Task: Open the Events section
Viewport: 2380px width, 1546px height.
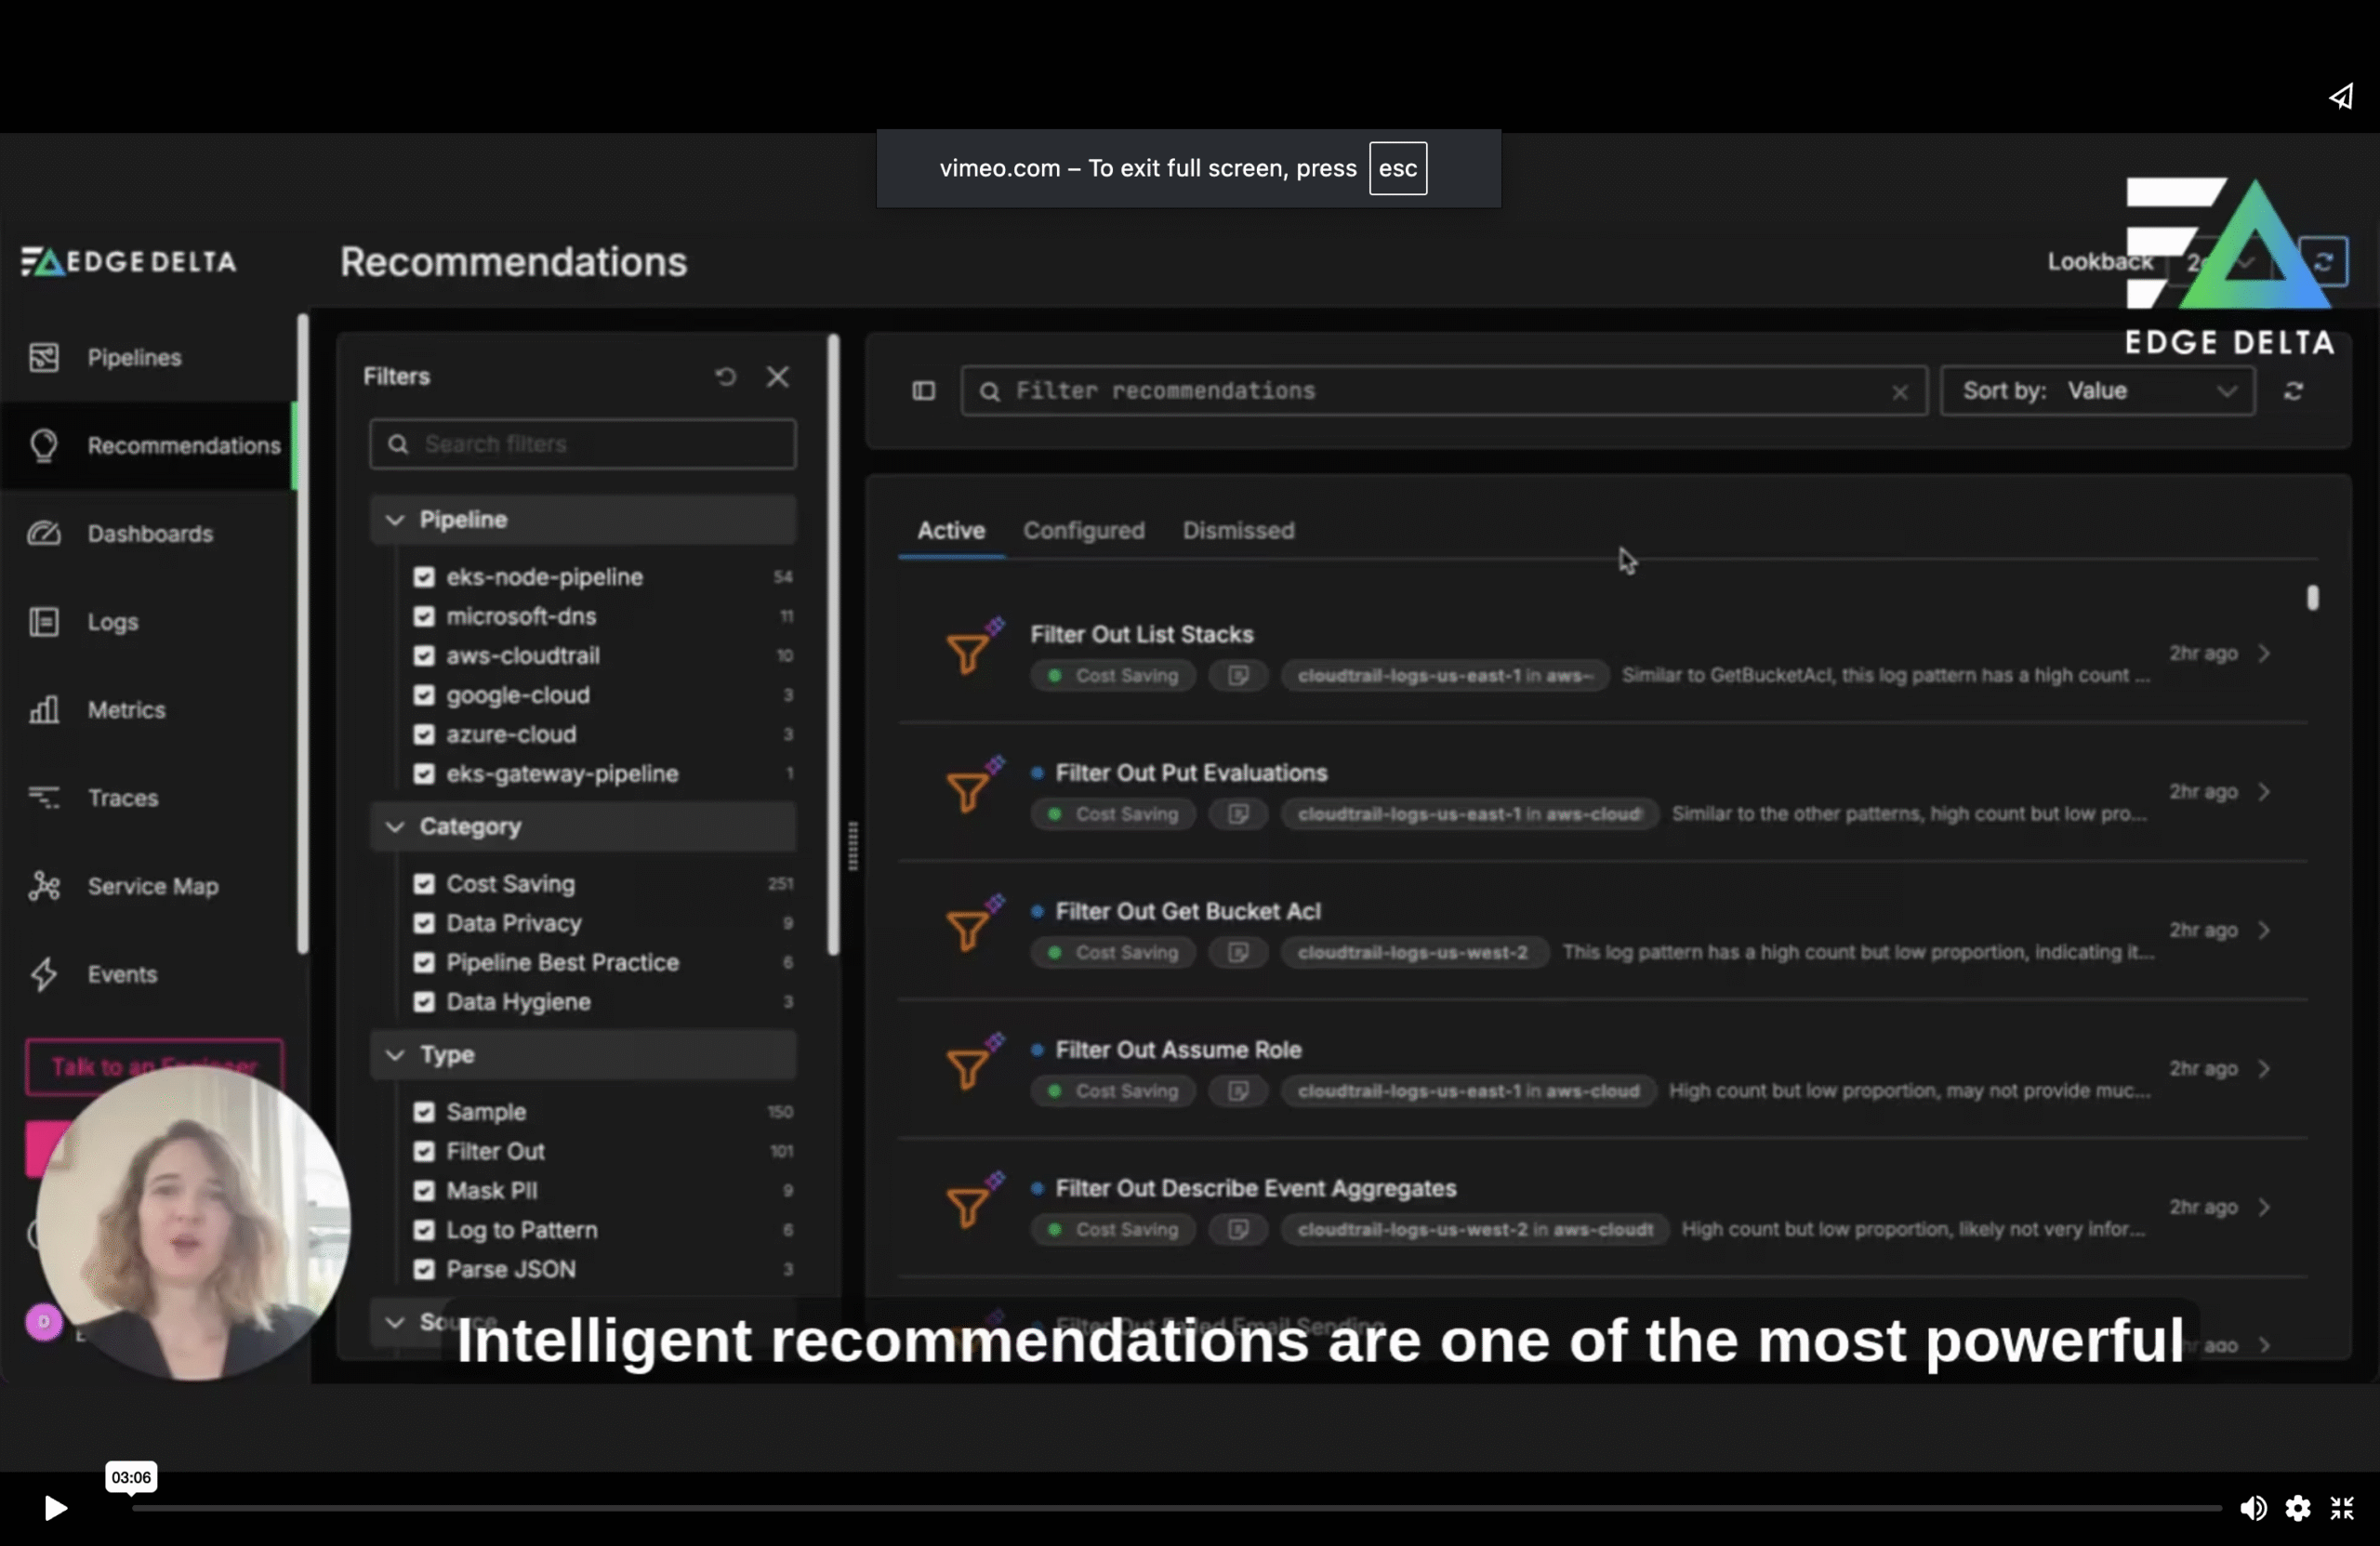Action: click(x=44, y=974)
